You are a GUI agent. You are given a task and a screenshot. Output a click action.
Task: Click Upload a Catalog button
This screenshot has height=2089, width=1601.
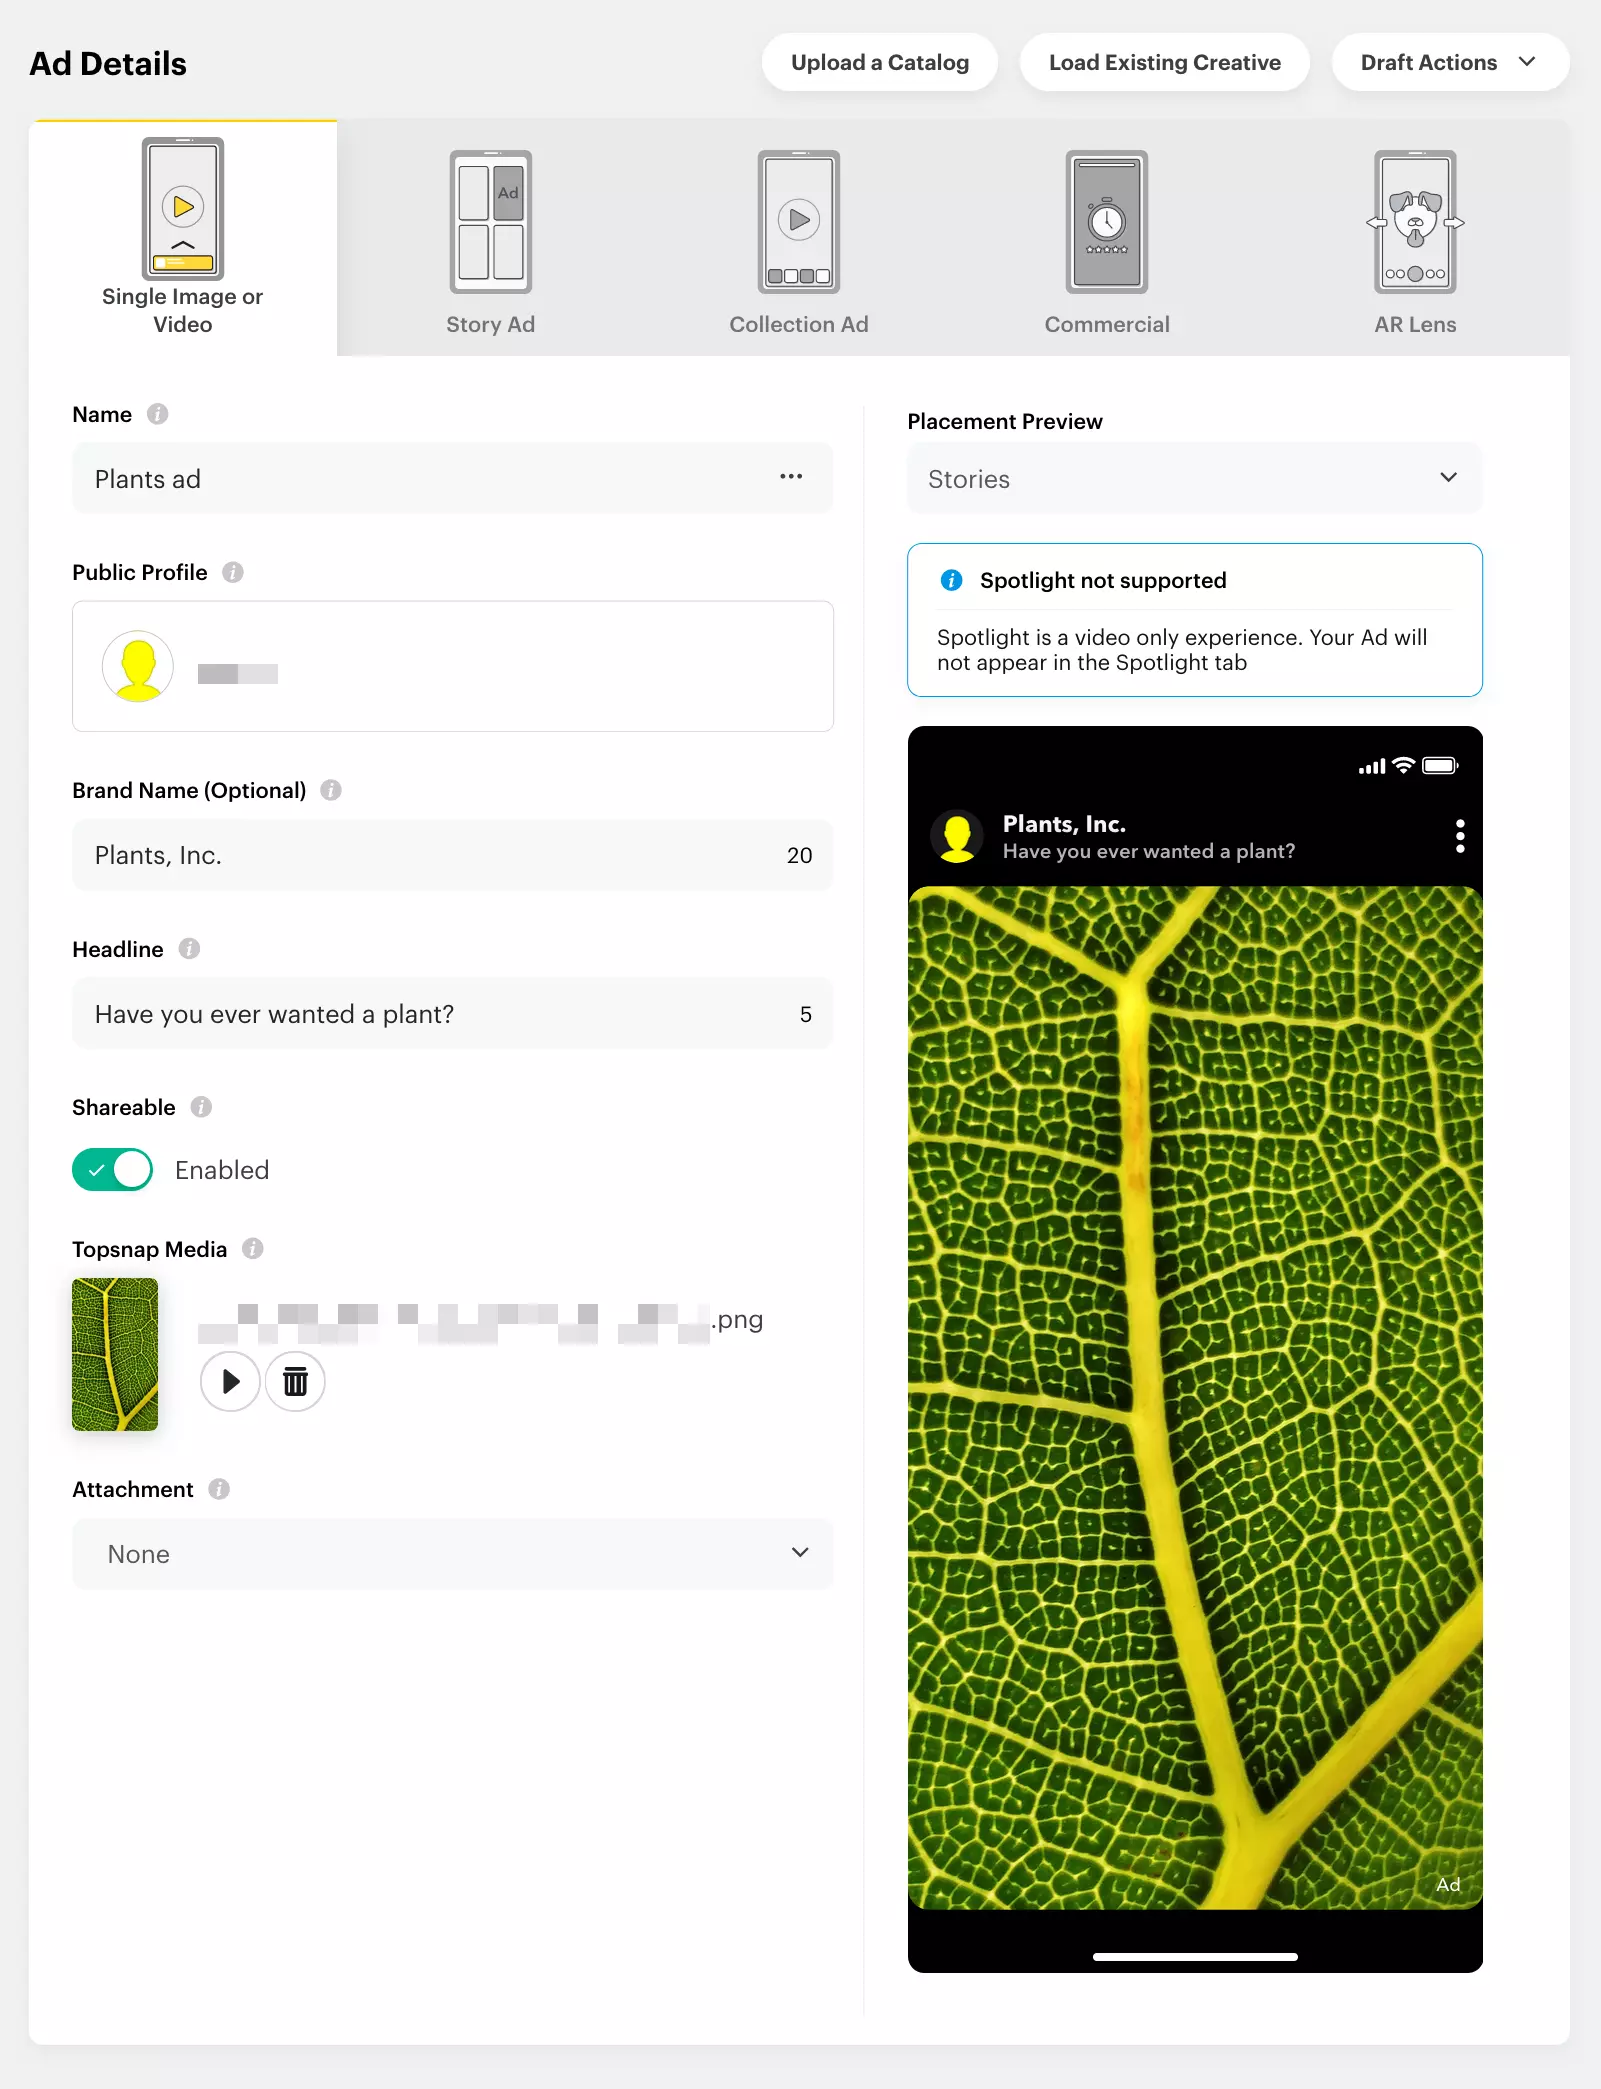point(880,62)
